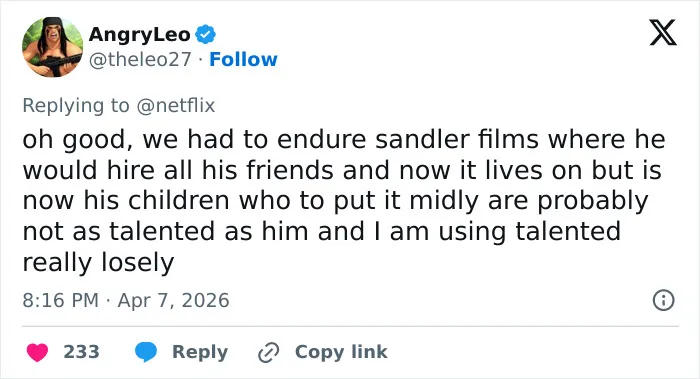The width and height of the screenshot is (700, 379).
Task: Open the AngryLeo display name
Action: (x=140, y=34)
